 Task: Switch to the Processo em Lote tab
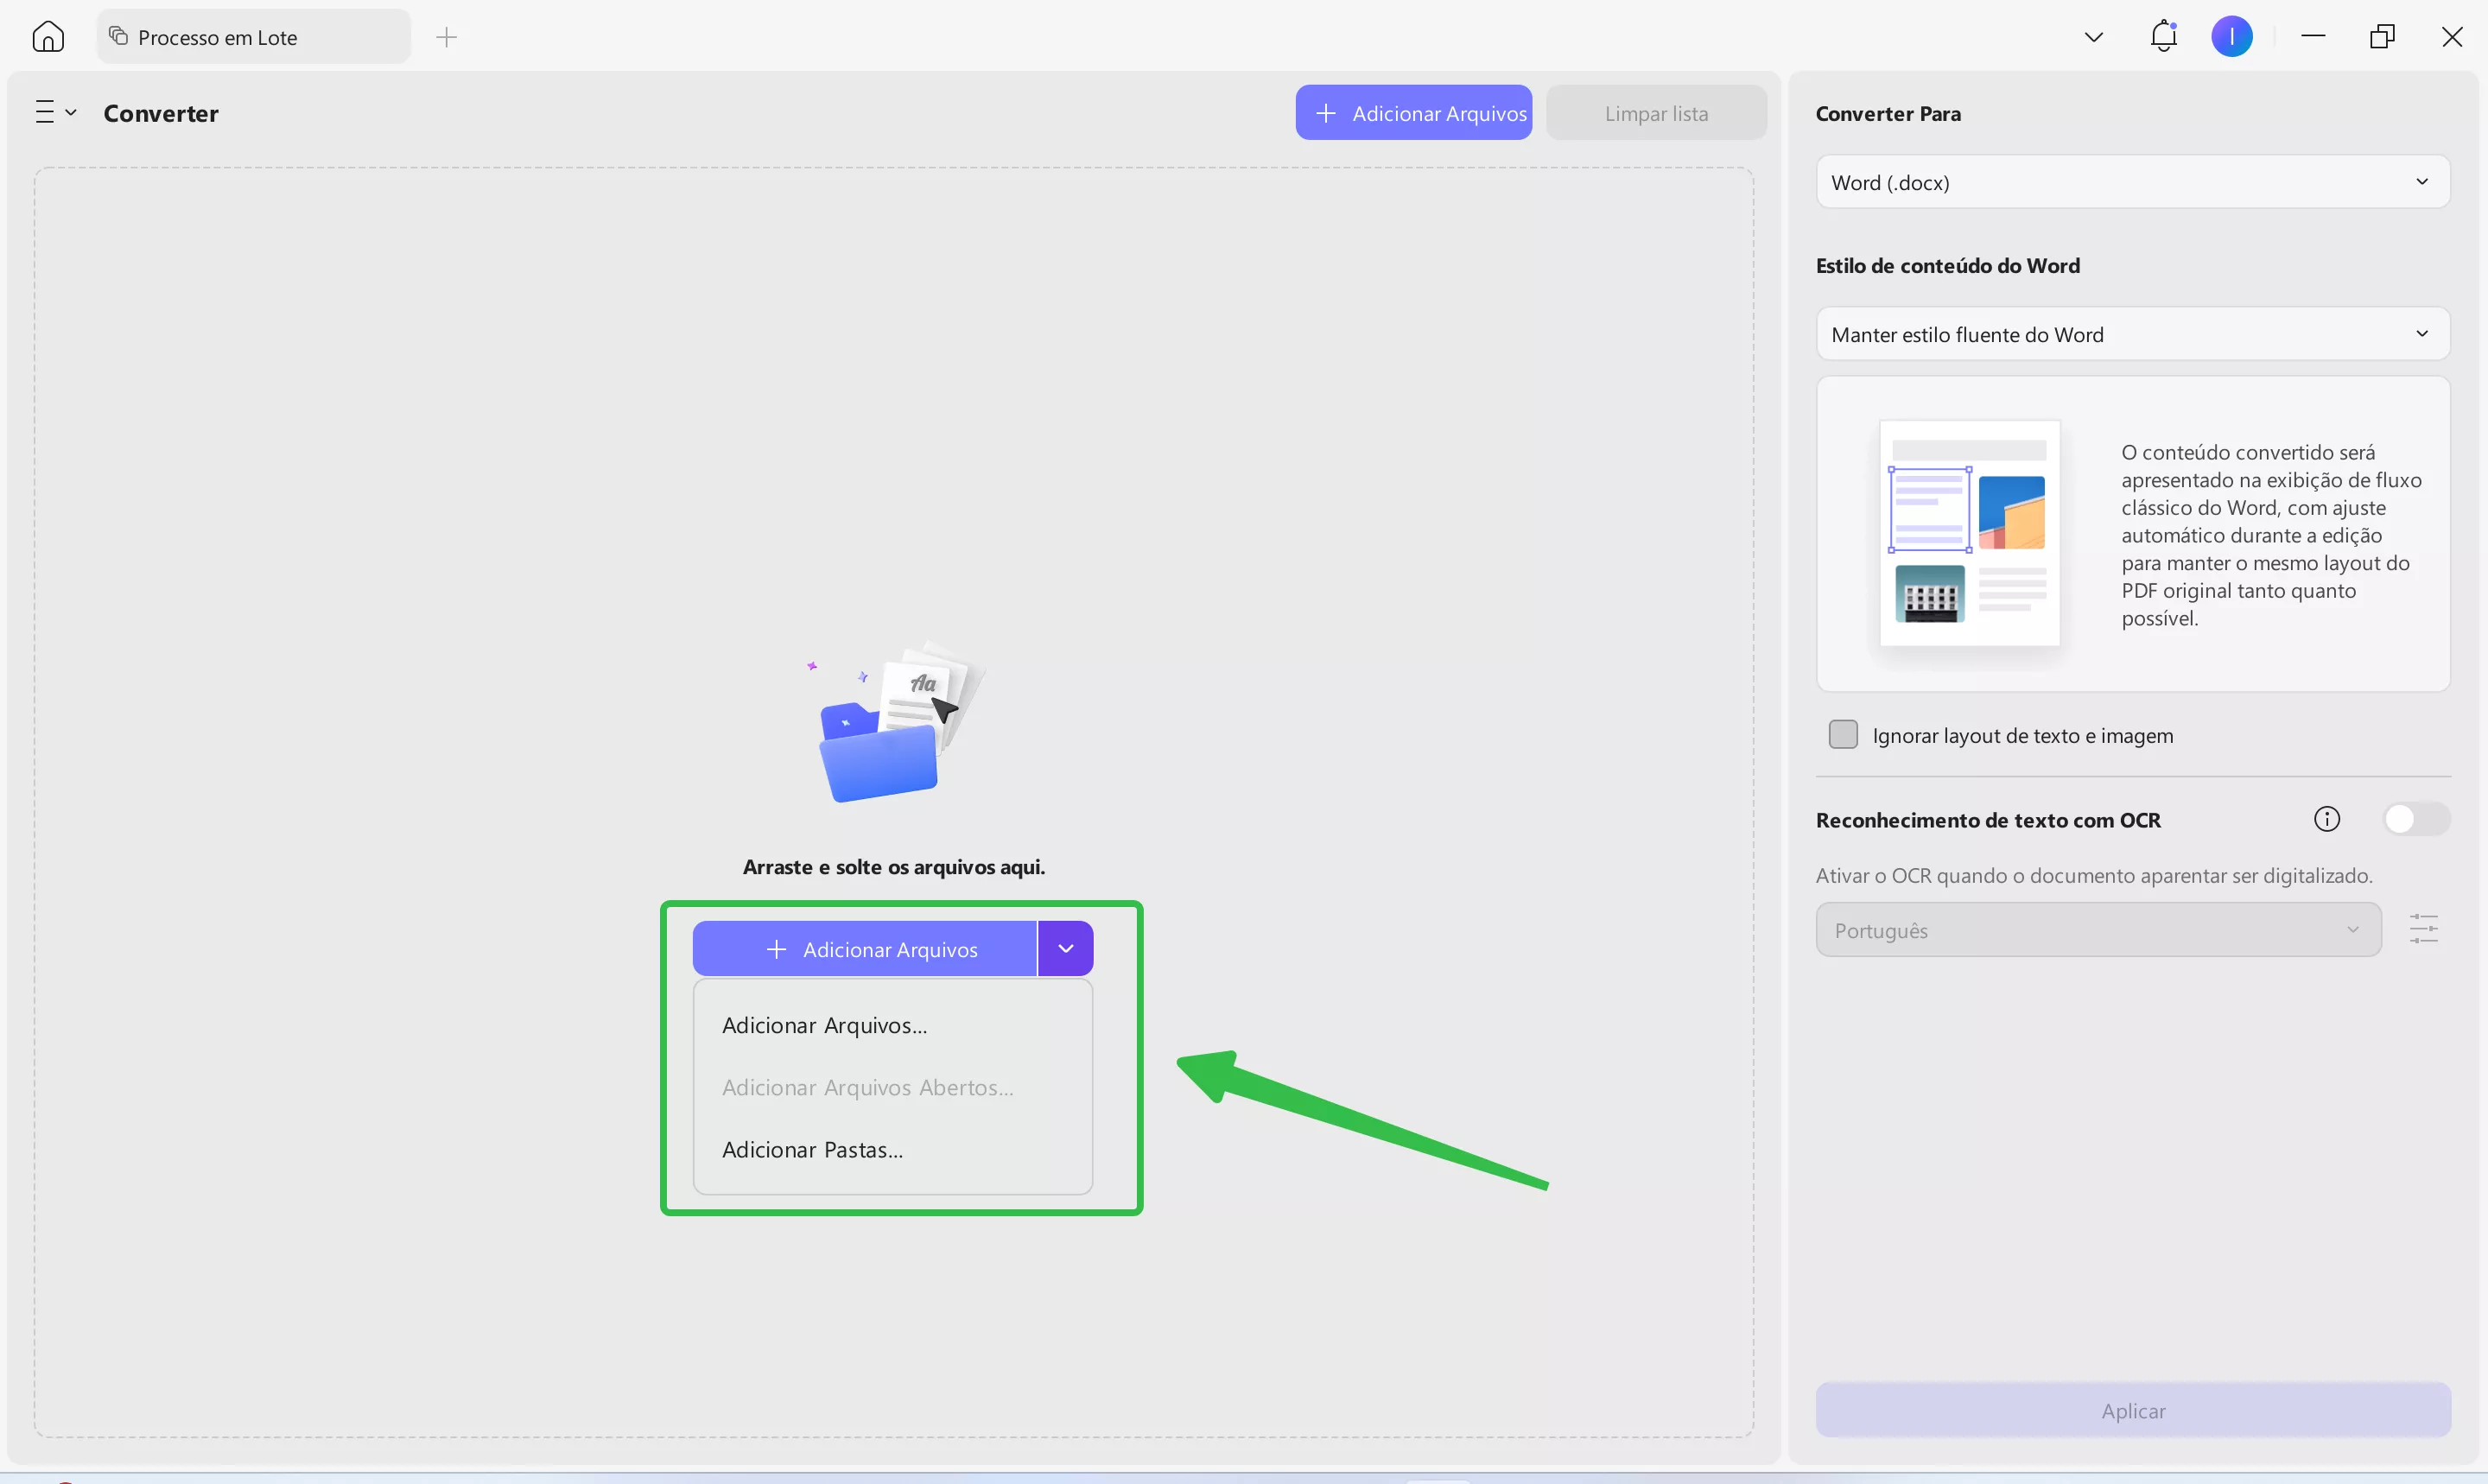click(253, 37)
